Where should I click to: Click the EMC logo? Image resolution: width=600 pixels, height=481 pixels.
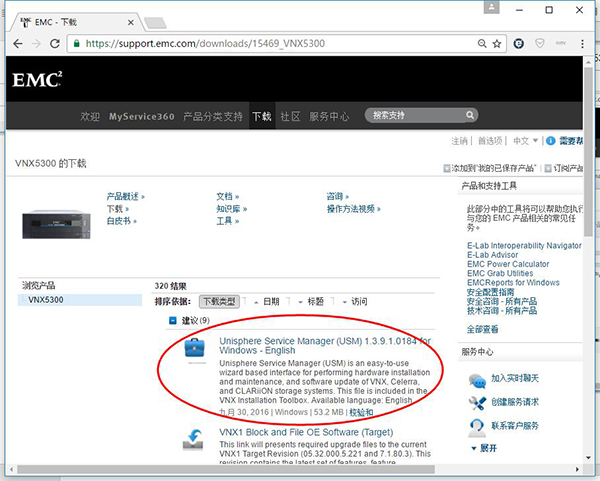click(x=37, y=80)
